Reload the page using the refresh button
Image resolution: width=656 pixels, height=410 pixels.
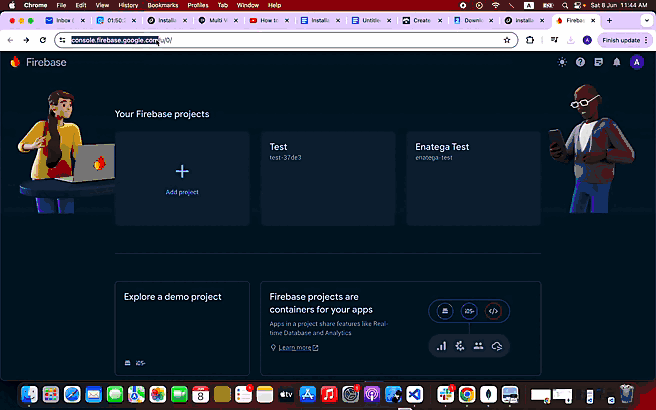click(x=42, y=40)
